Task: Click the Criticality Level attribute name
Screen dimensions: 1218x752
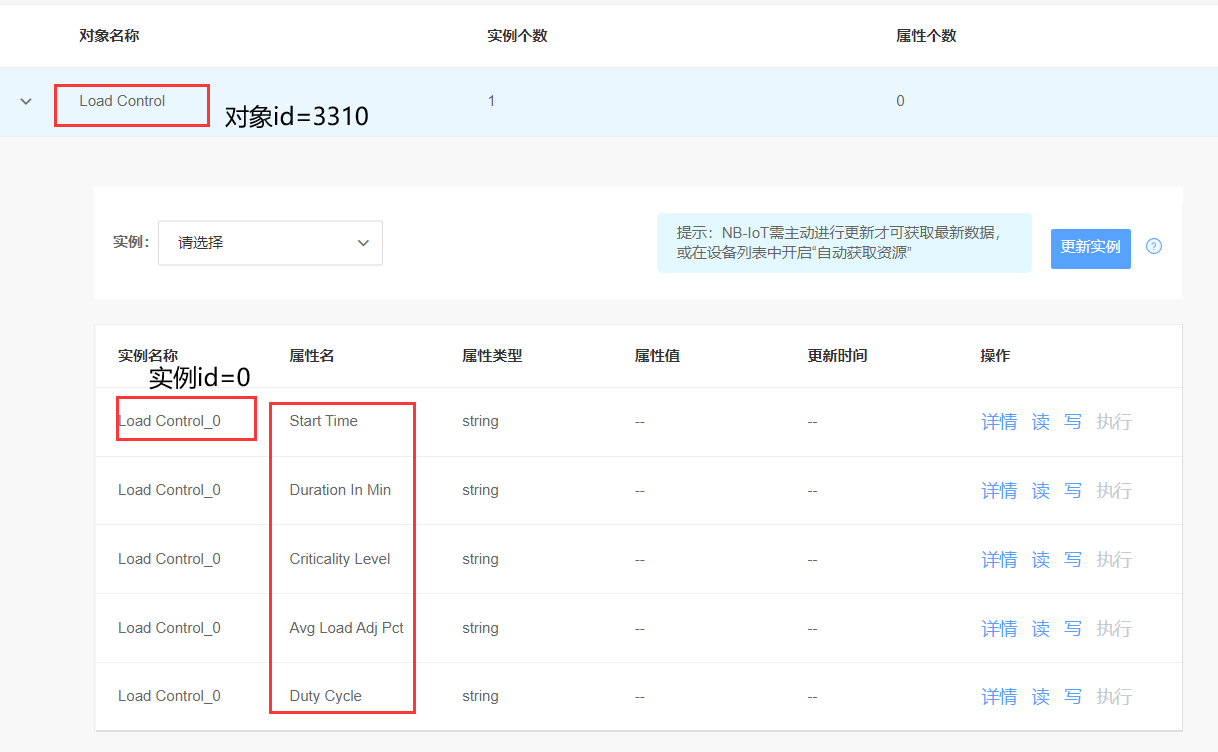Action: click(340, 559)
